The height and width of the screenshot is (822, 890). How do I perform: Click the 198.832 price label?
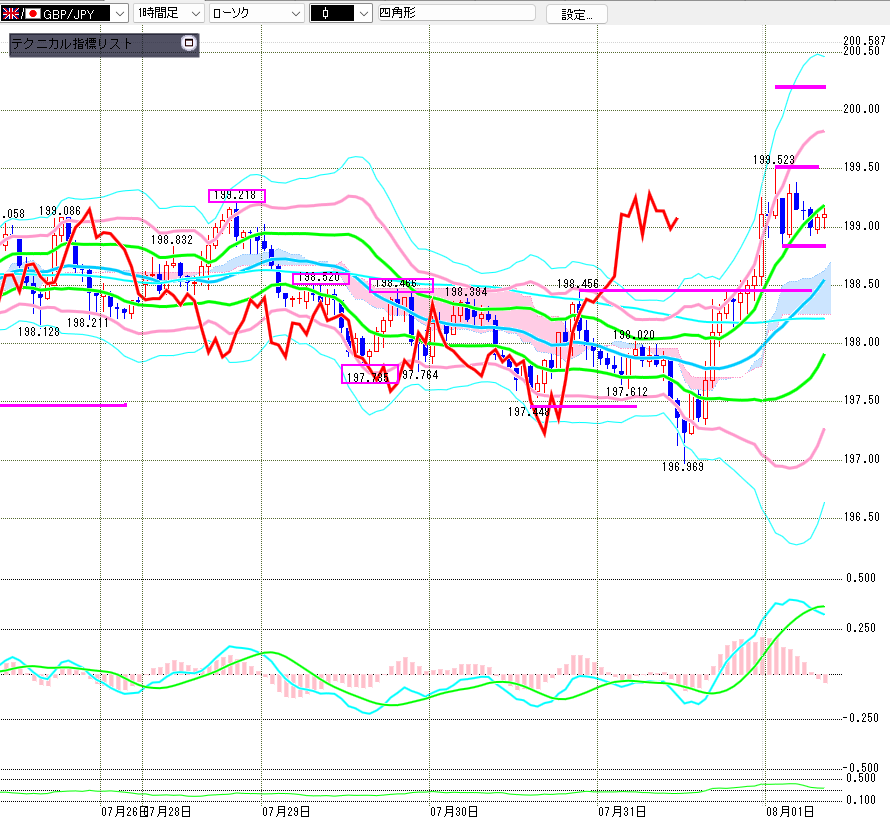coord(172,240)
